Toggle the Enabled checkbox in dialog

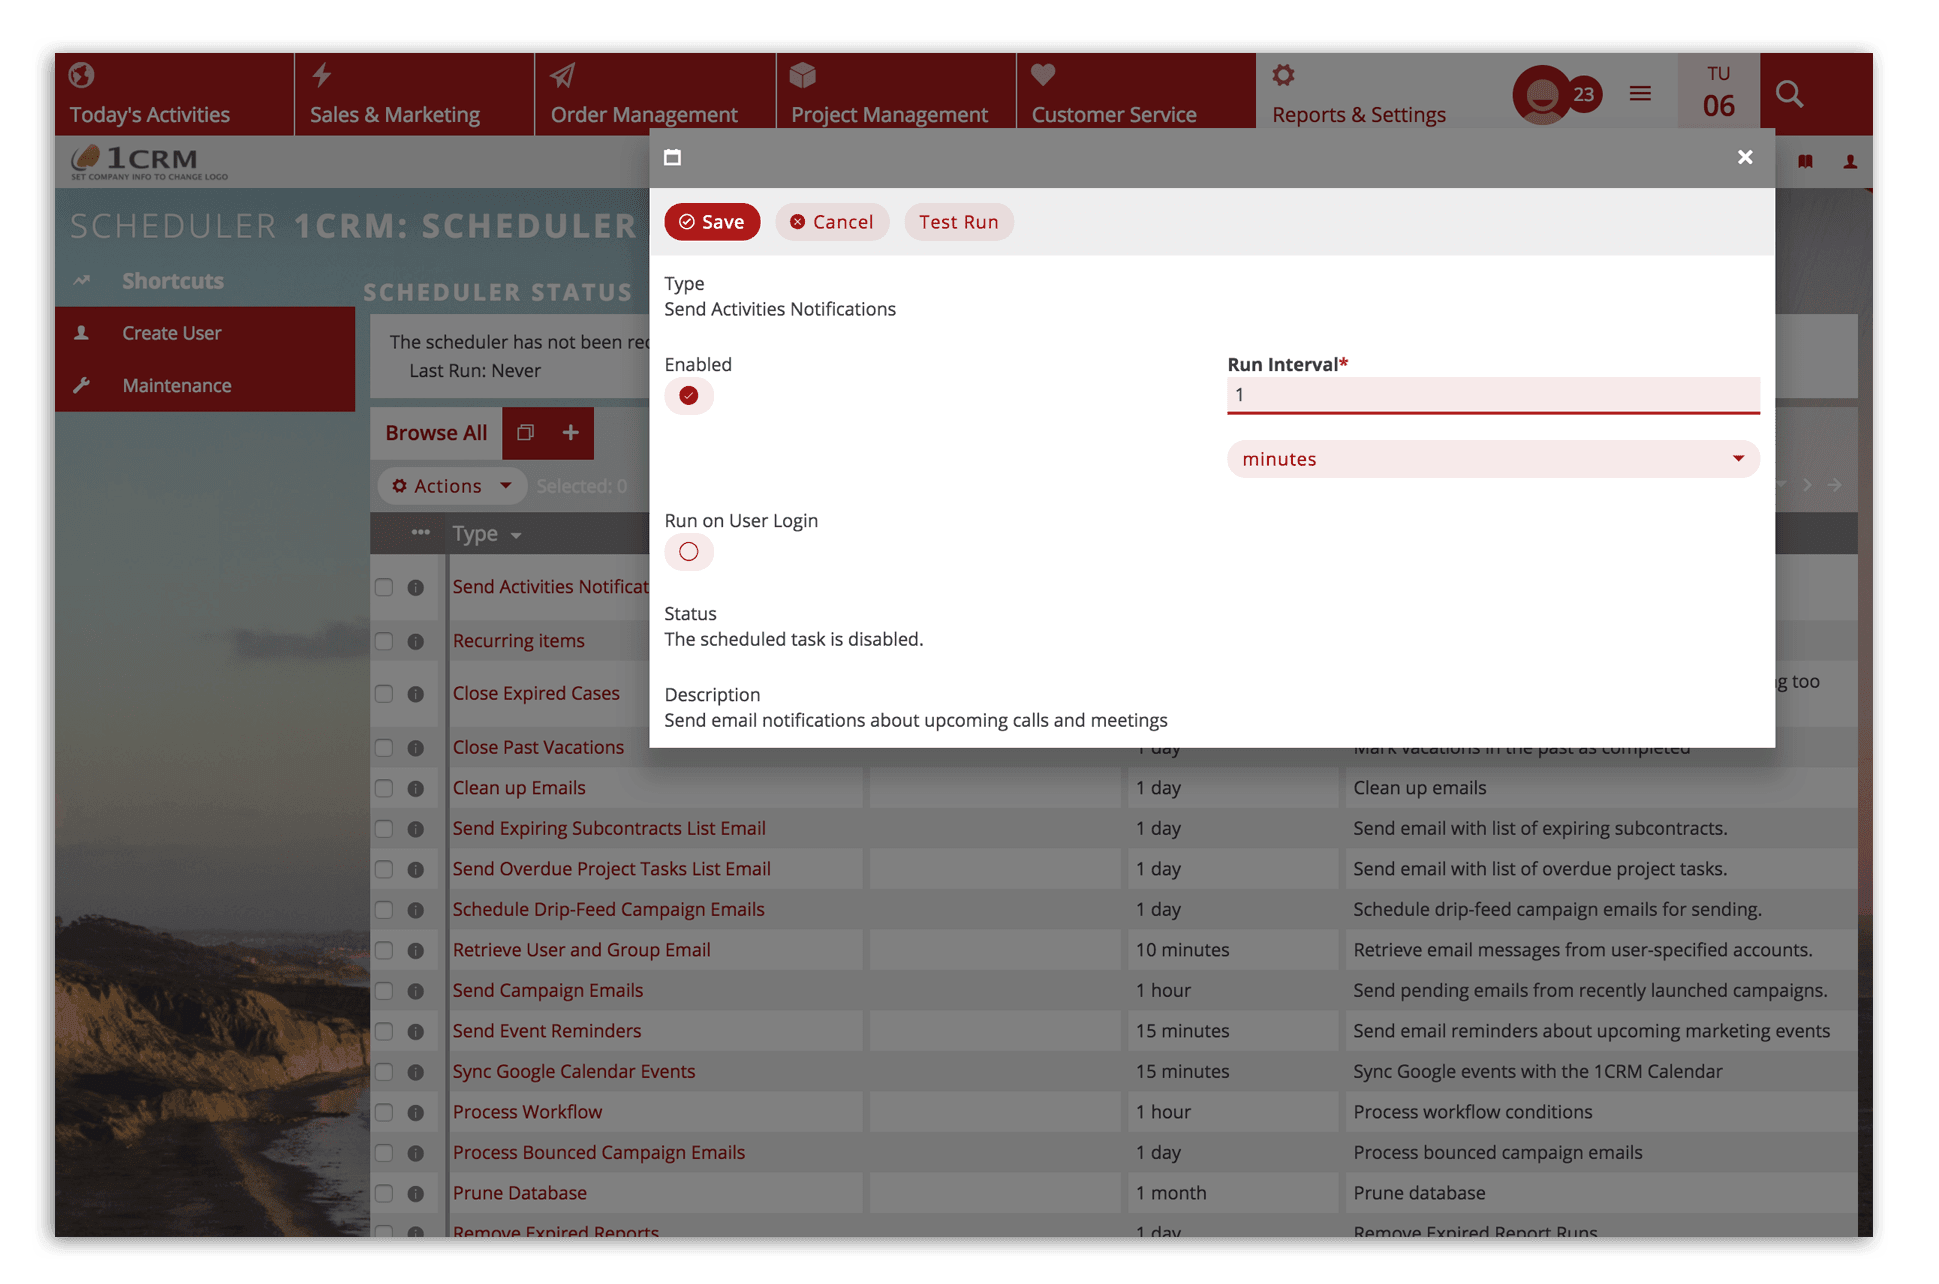[x=689, y=396]
